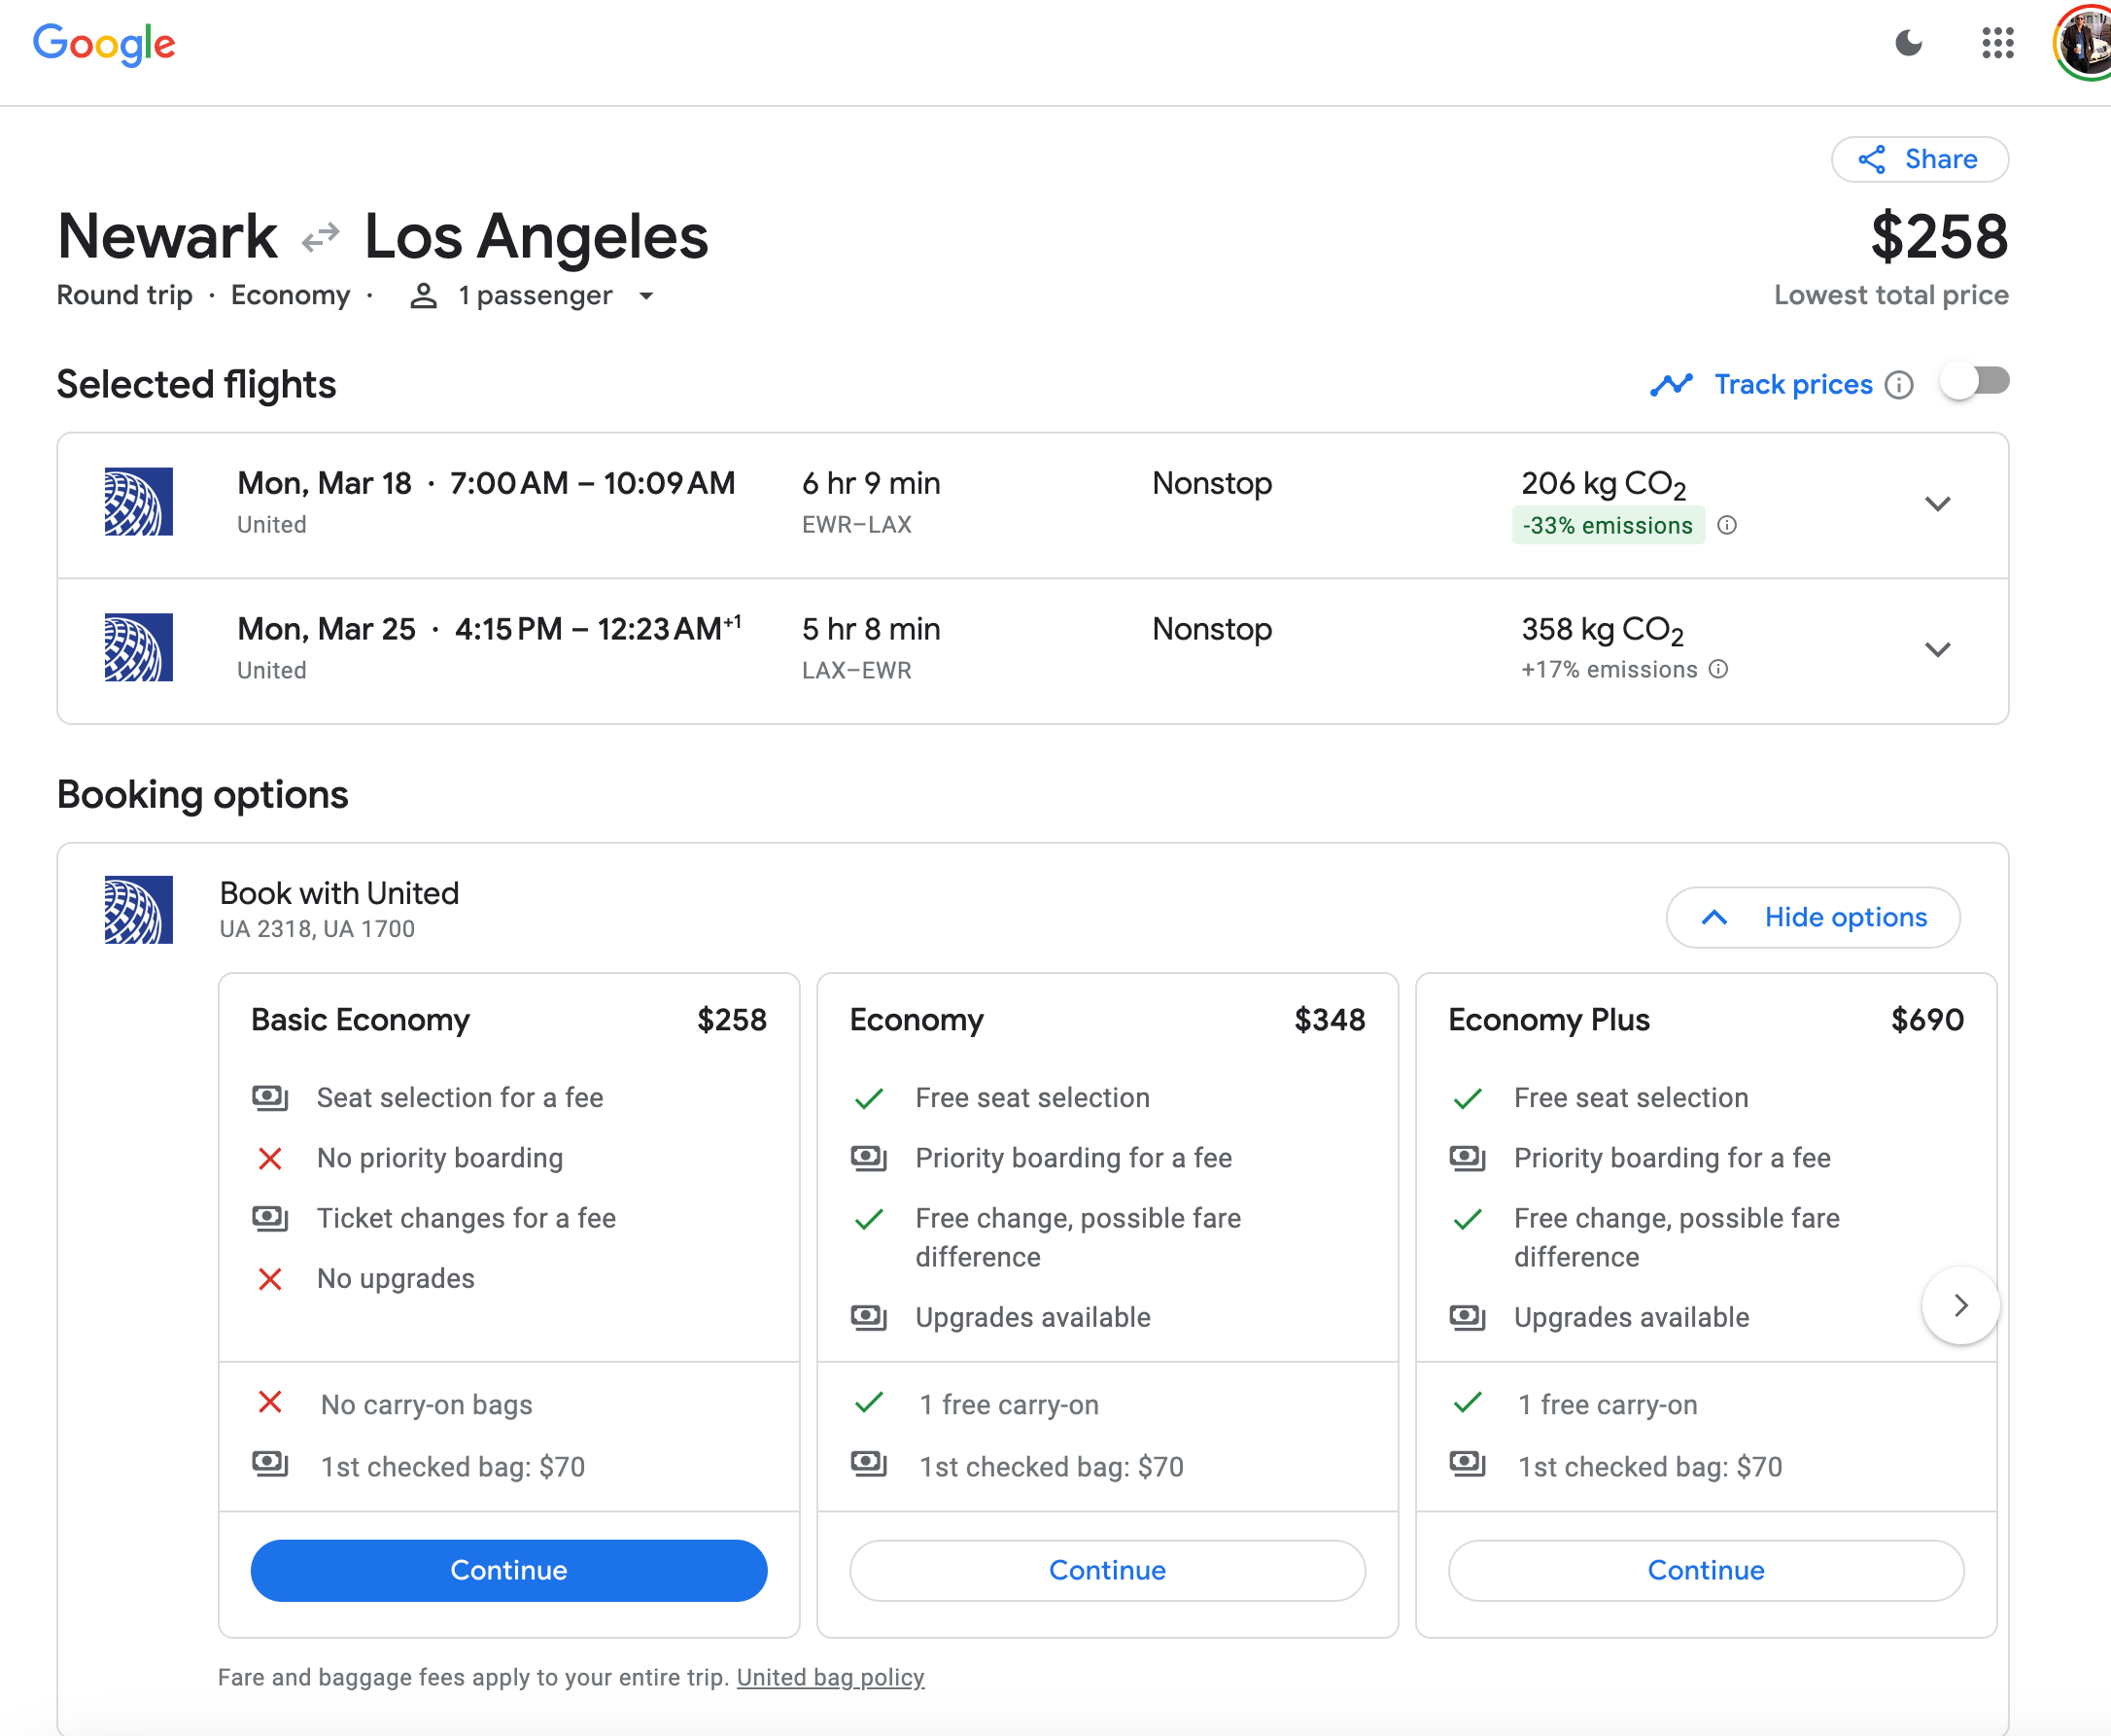Show next fare options arrow
This screenshot has width=2111, height=1736.
pyautogui.click(x=1960, y=1306)
